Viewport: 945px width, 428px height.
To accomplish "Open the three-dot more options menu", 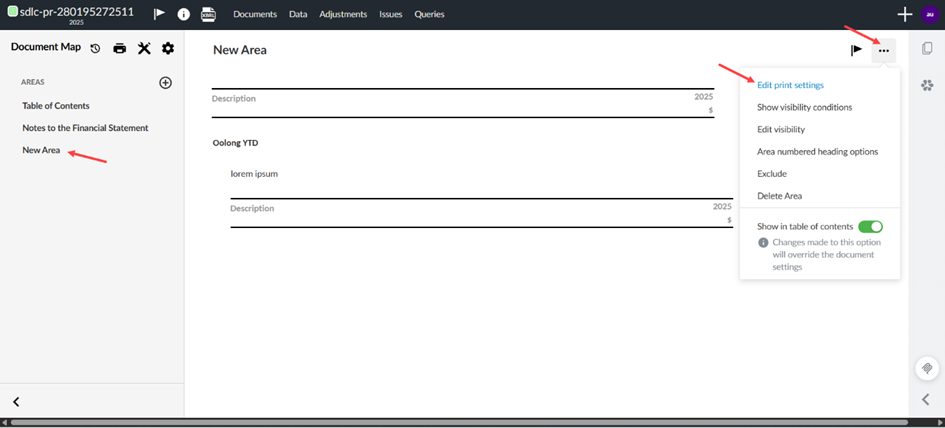I will (883, 50).
